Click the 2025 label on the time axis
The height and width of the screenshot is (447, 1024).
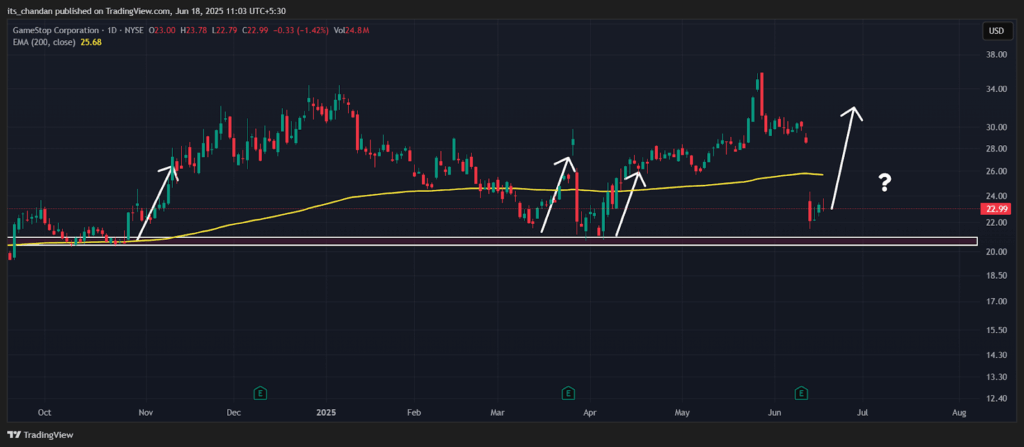point(325,413)
